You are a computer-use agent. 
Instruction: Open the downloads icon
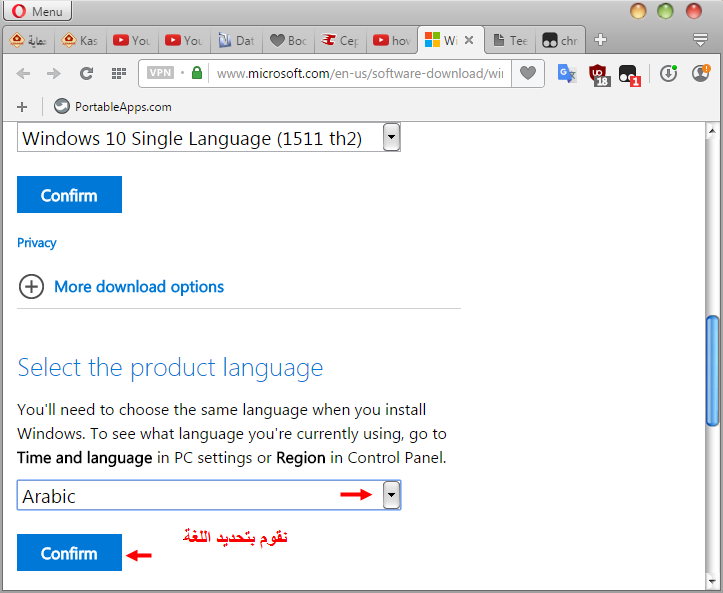[x=668, y=73]
